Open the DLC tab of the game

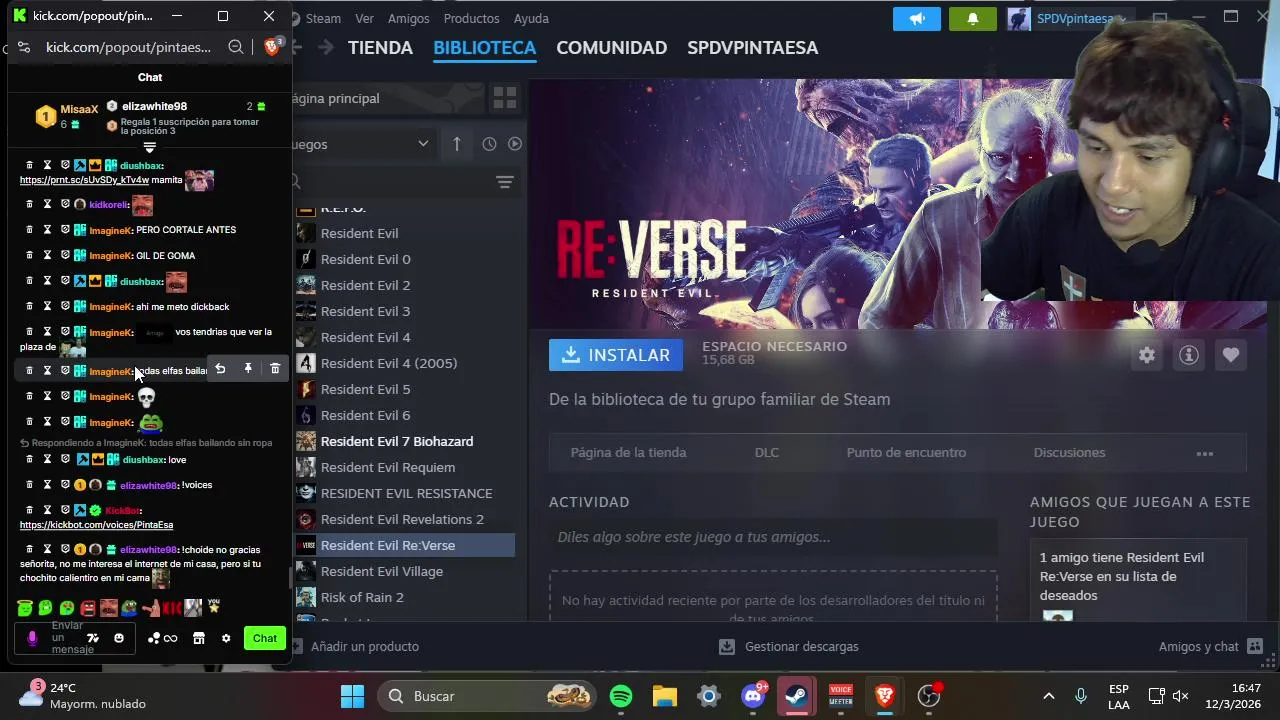pyautogui.click(x=766, y=452)
